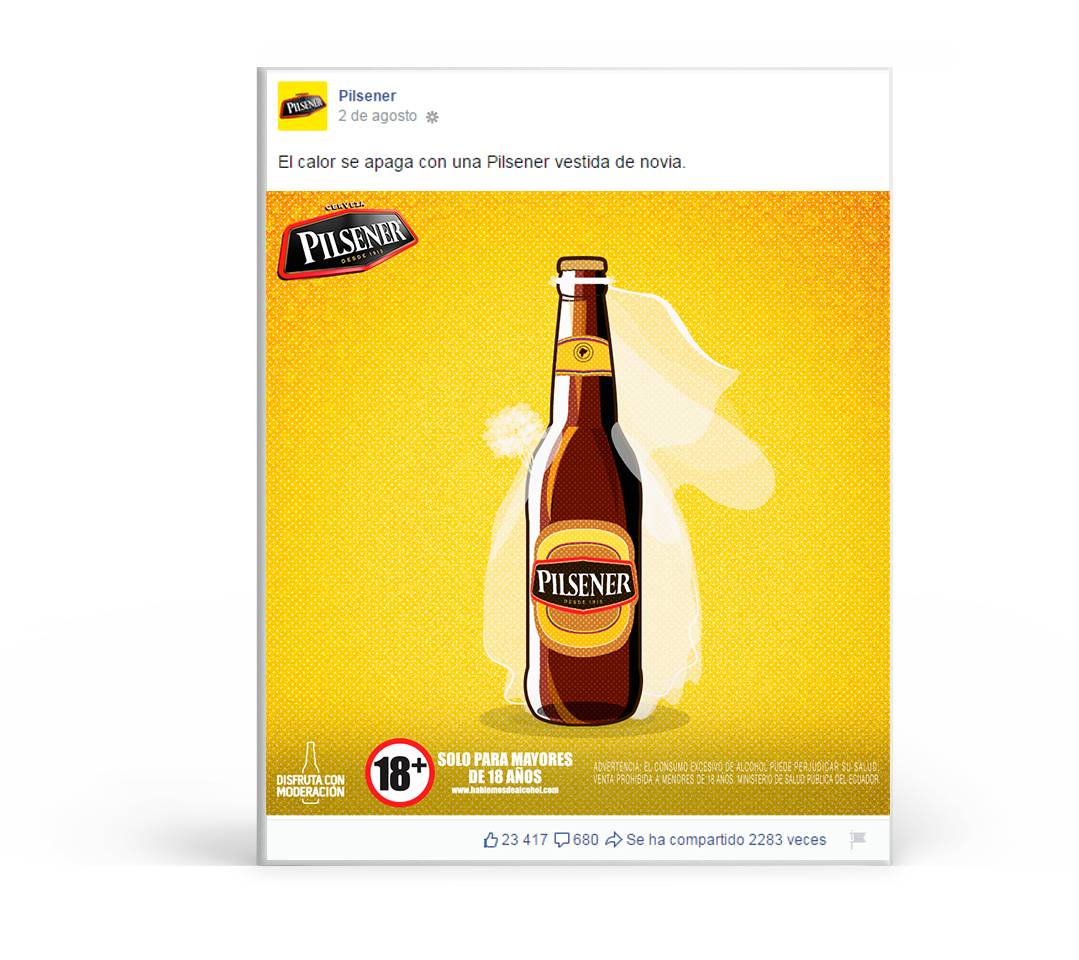The width and height of the screenshot is (1079, 960).
Task: Click the Pilsener logo in the ad image
Action: 347,241
